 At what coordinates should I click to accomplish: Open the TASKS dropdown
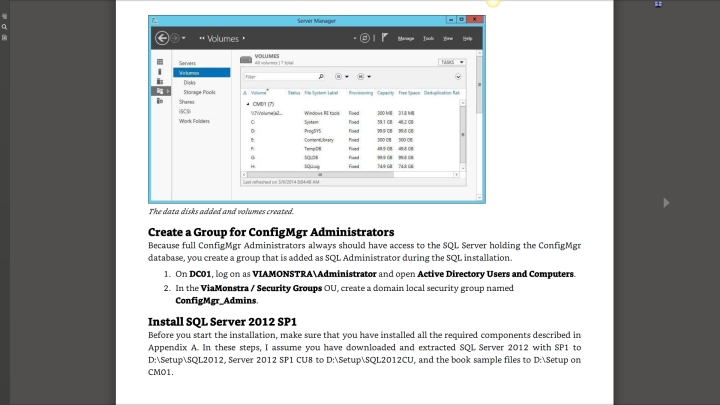453,62
